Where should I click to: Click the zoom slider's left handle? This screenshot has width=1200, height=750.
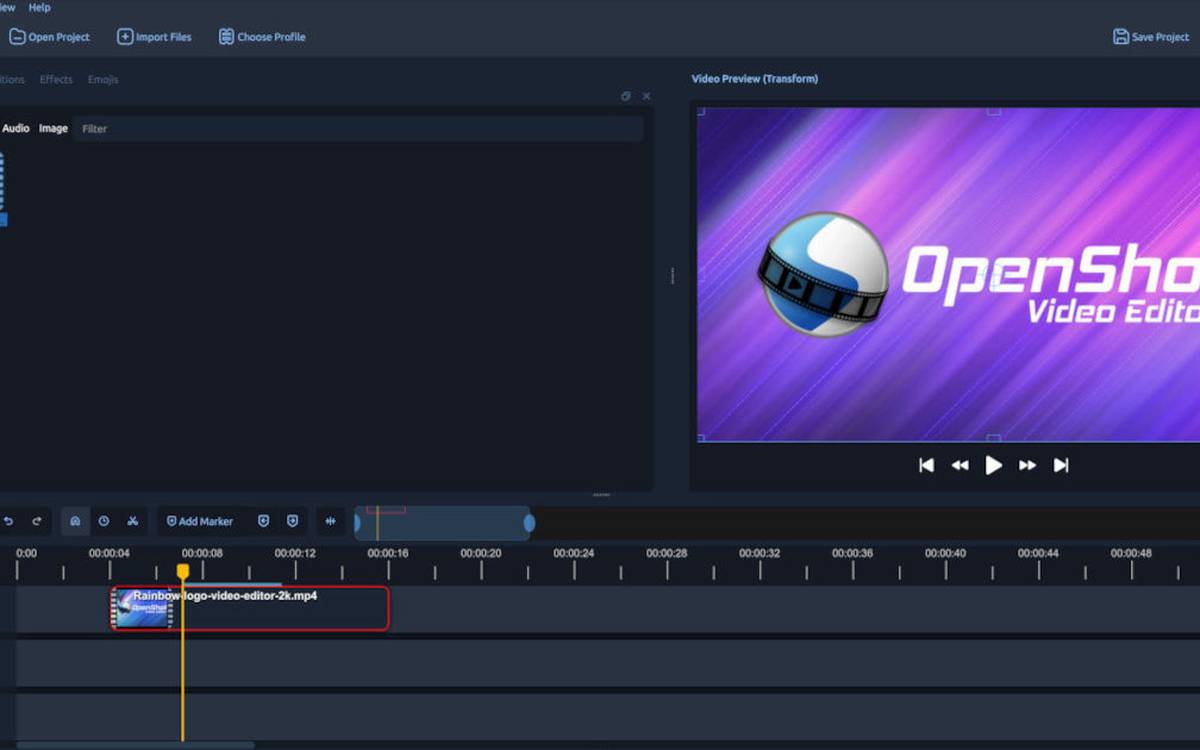[x=357, y=522]
